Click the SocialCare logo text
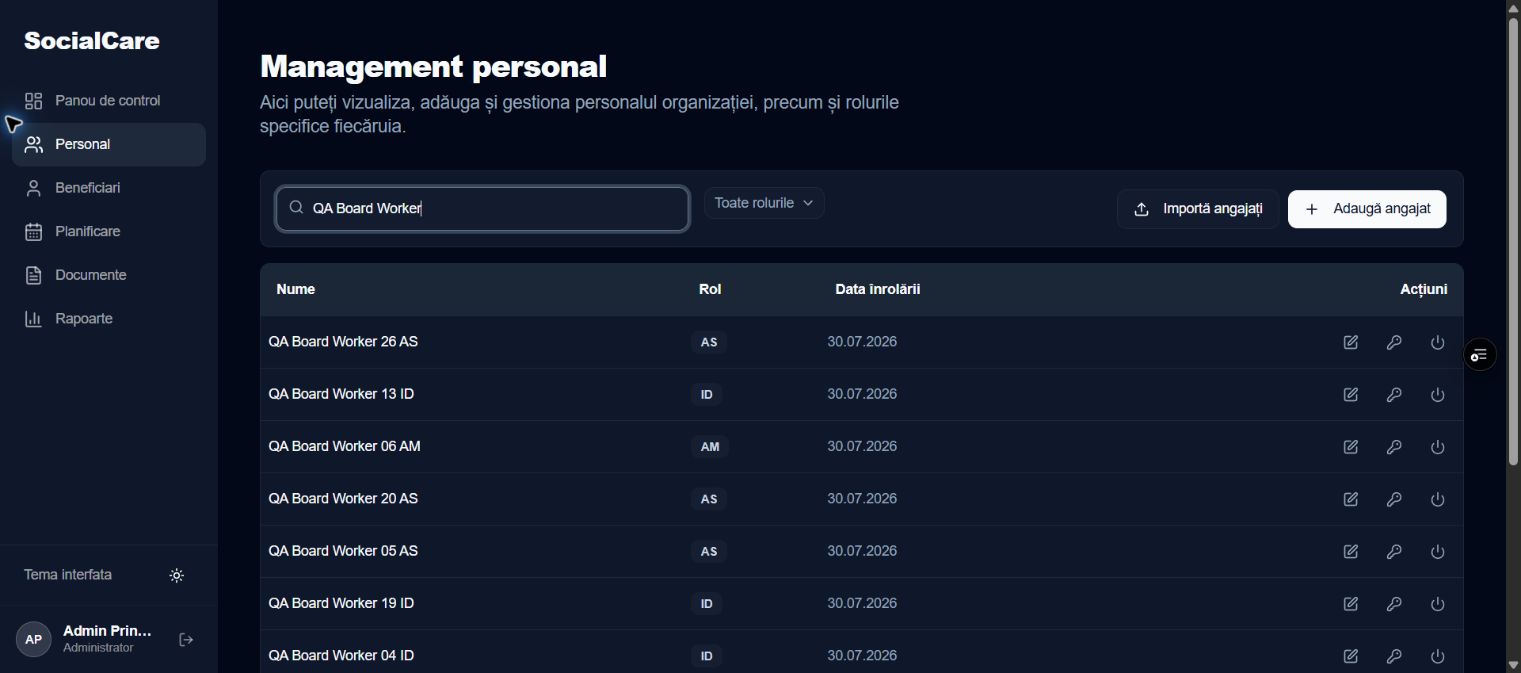The height and width of the screenshot is (673, 1521). 92,41
